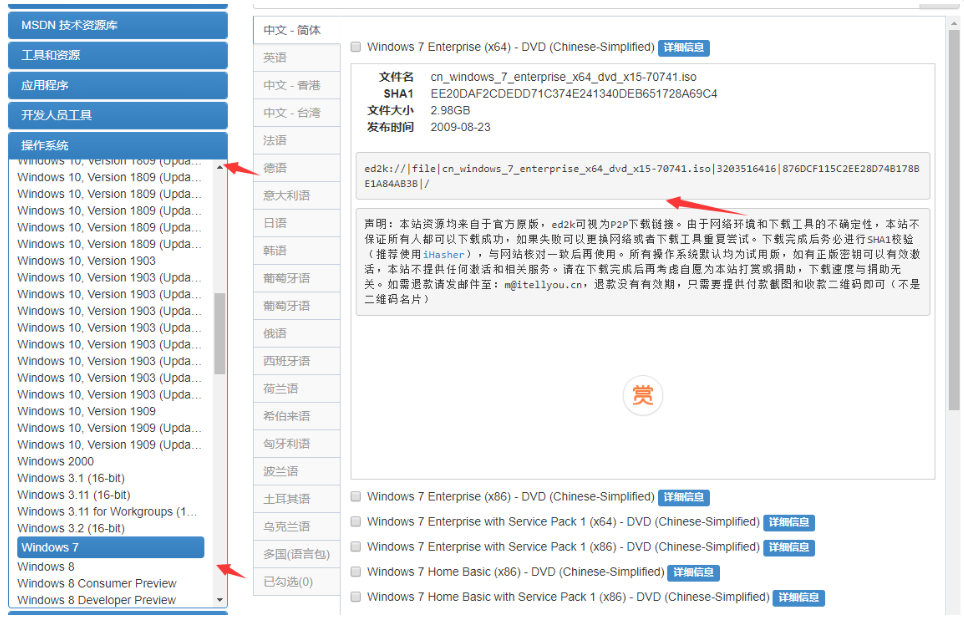Enable Windows 7 Enterprise SP1 (x64) checkbox

(x=357, y=522)
